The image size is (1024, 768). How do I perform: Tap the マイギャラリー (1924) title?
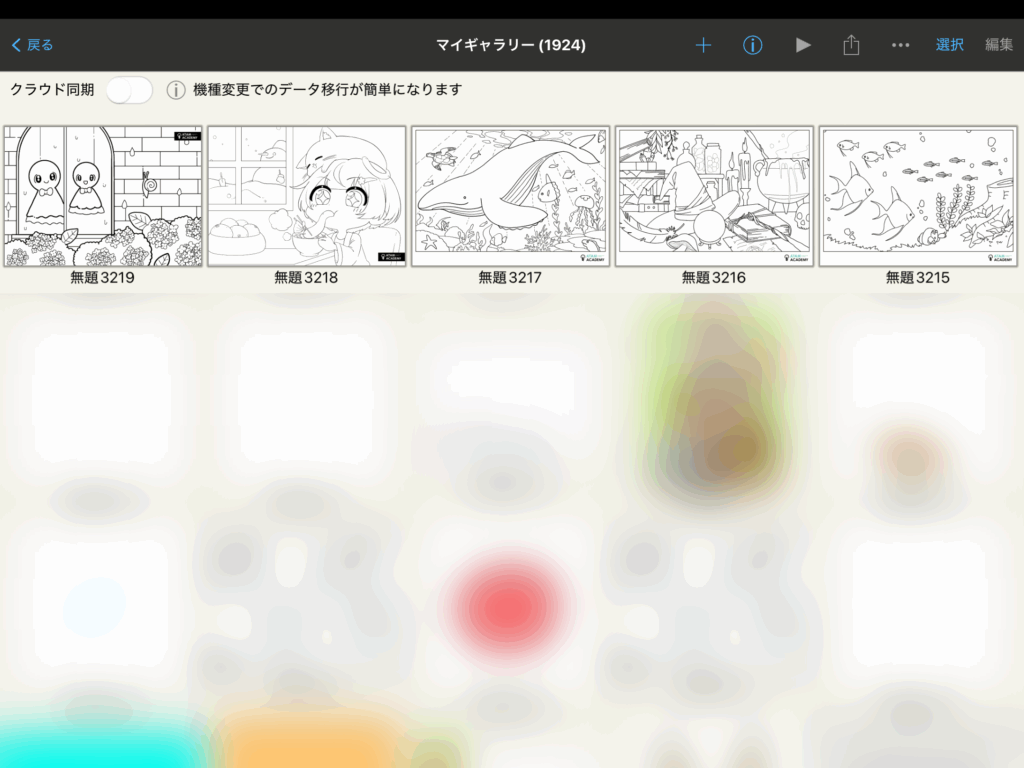pyautogui.click(x=511, y=45)
